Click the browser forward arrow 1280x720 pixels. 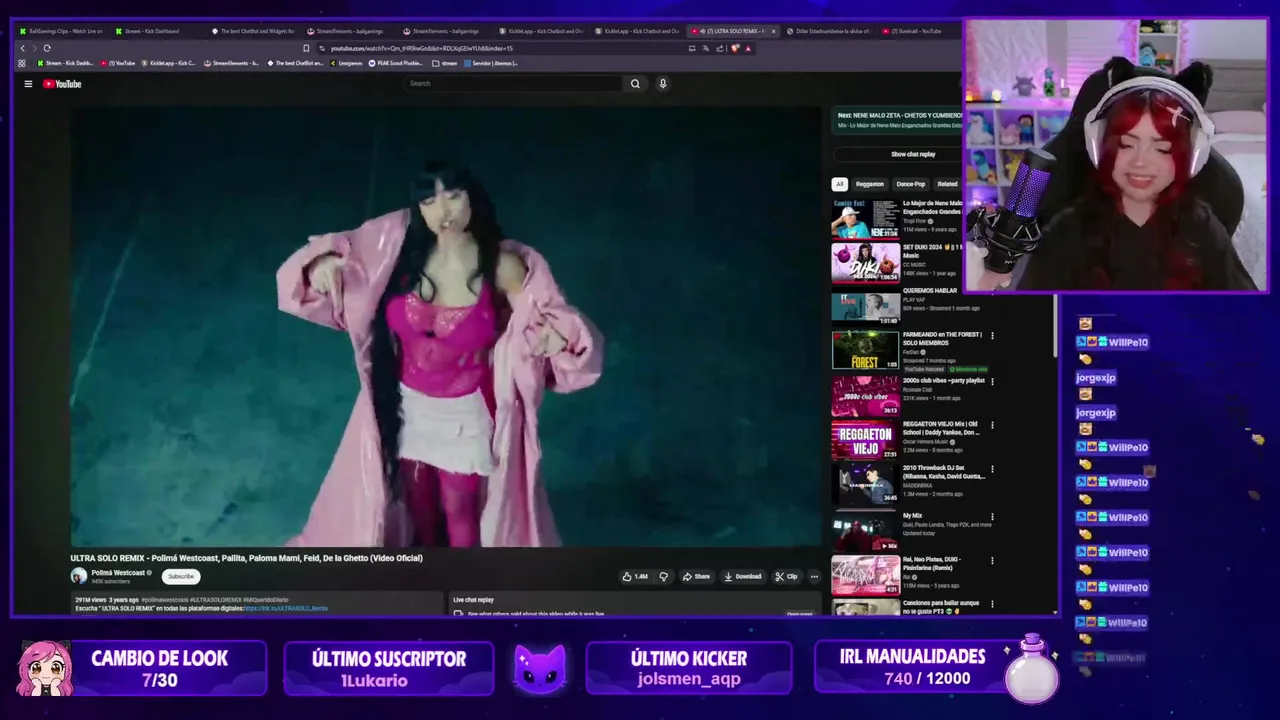tap(34, 48)
